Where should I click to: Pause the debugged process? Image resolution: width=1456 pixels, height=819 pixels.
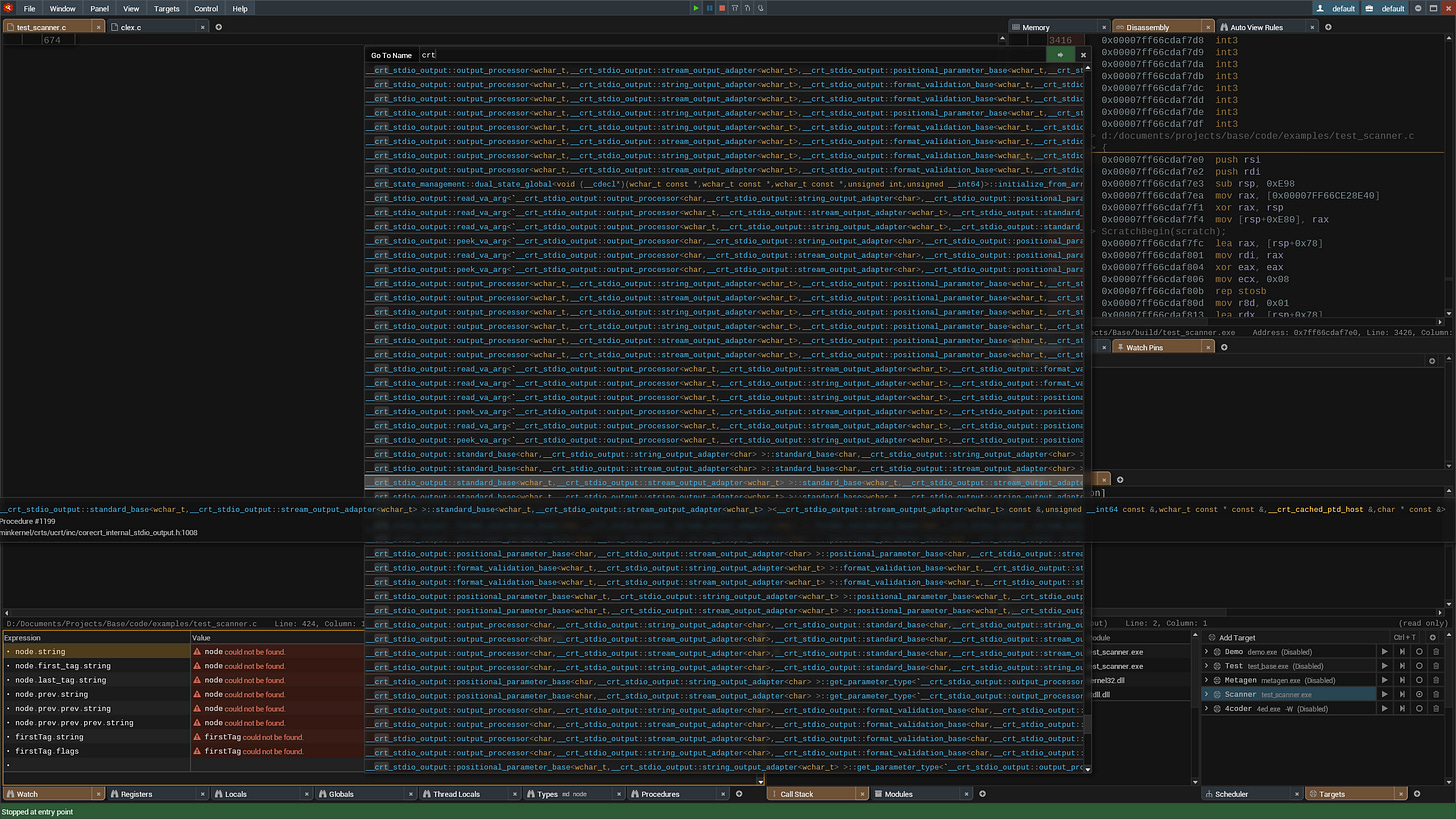tap(710, 8)
